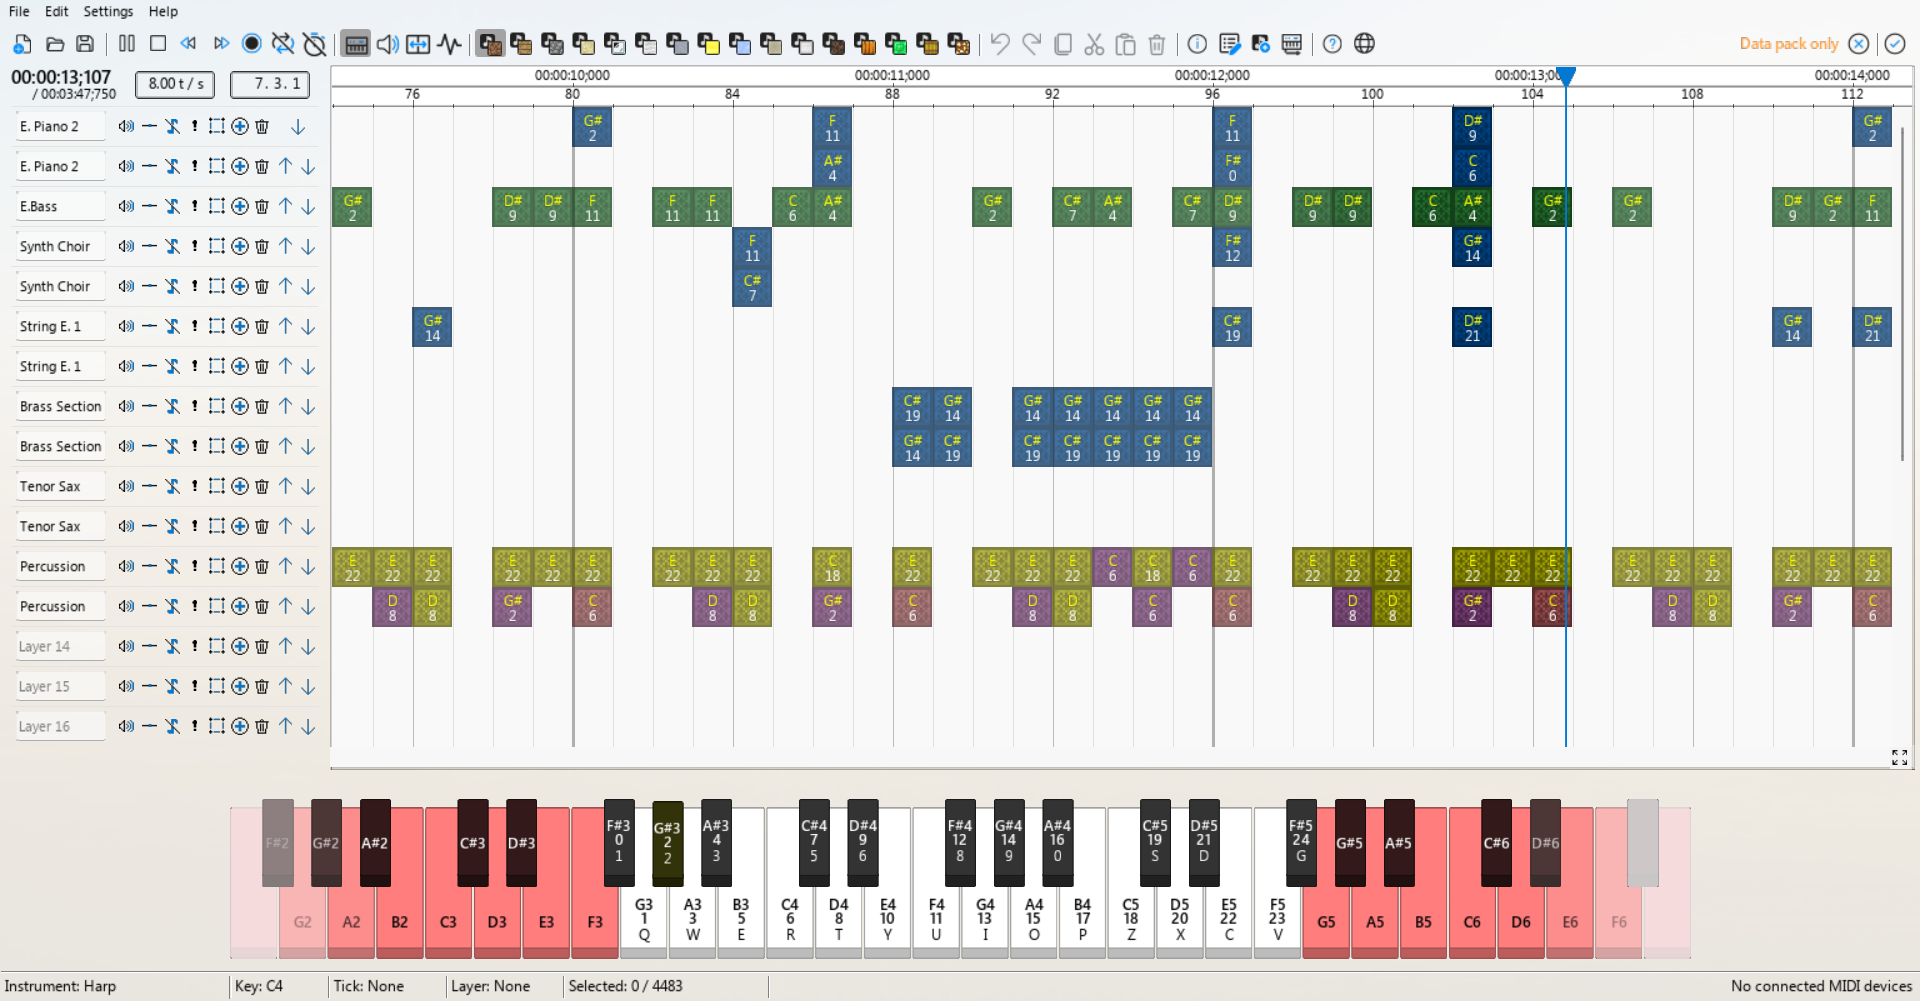Select all notes in the E.Bass layer
Image resolution: width=1920 pixels, height=1001 pixels.
217,207
